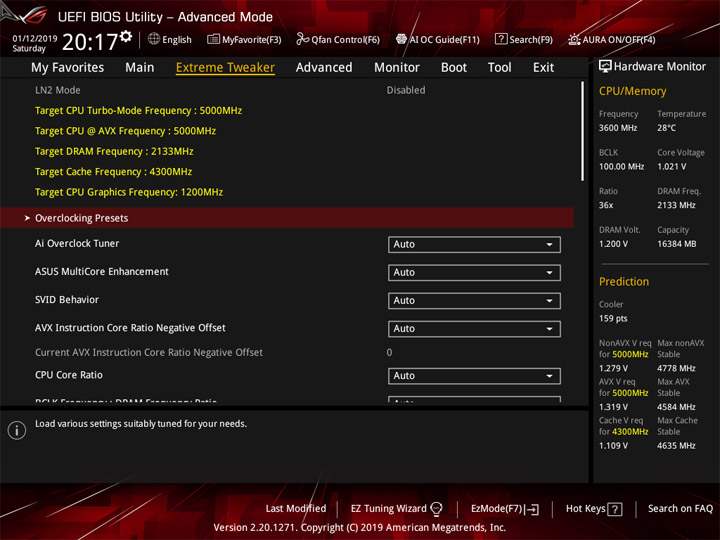720x540 pixels.
Task: Launch AI OC Guide(F11)
Action: point(438,39)
